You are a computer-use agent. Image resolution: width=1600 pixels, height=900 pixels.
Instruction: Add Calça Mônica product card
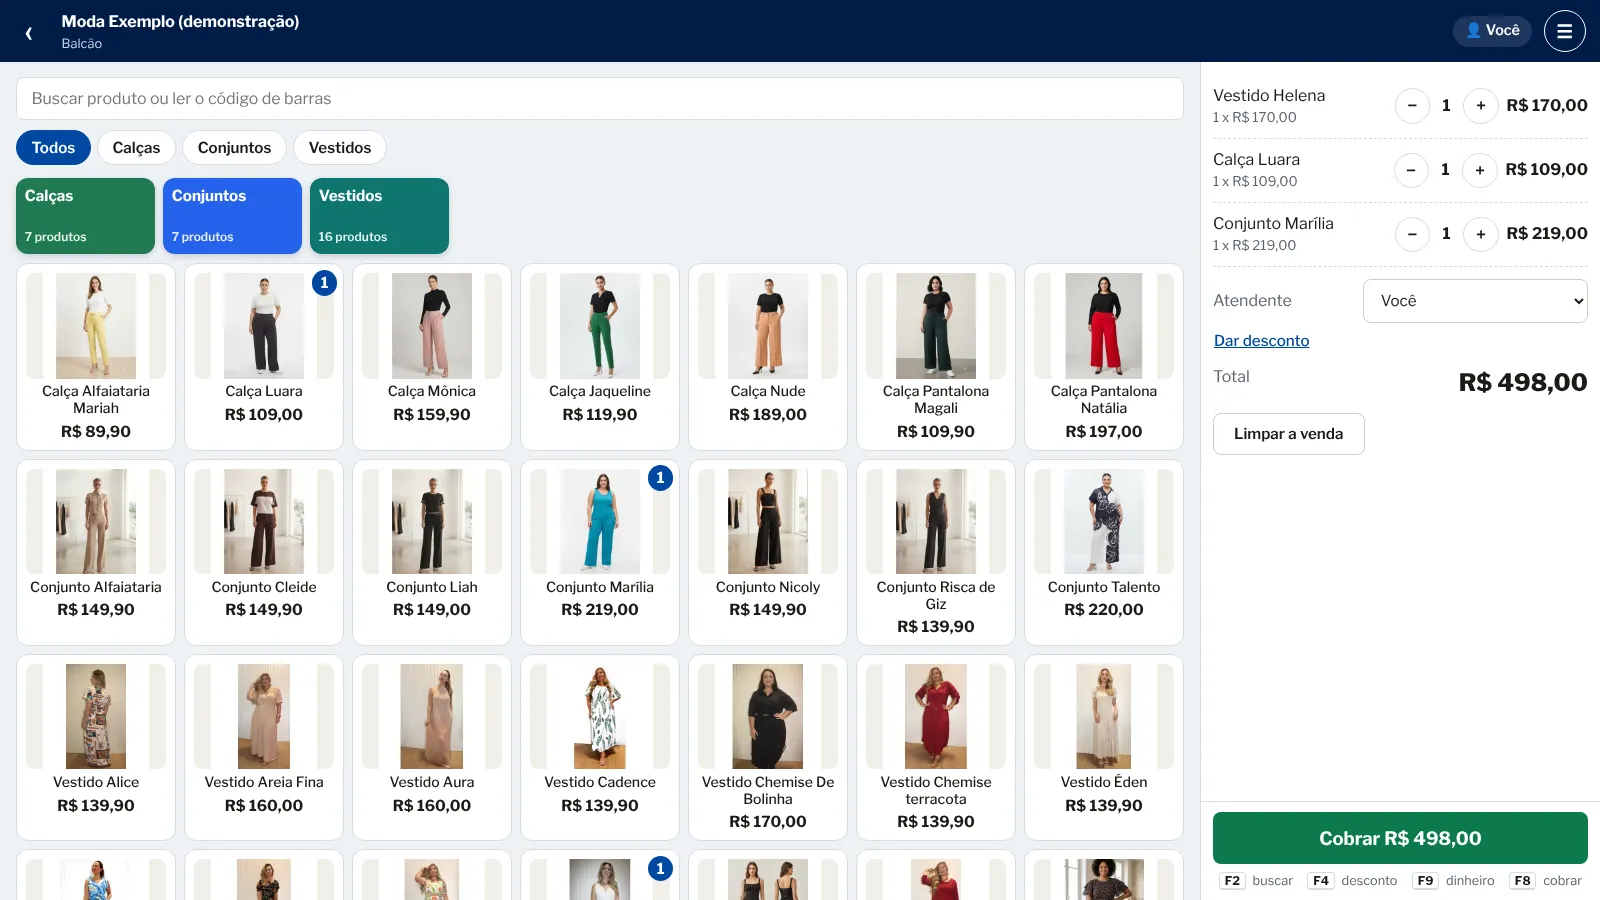click(432, 357)
